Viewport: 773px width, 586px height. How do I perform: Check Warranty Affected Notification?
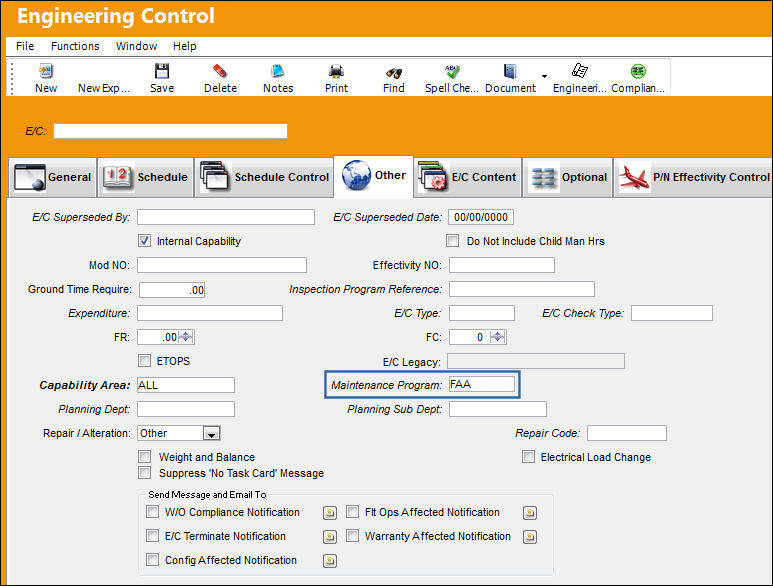[x=352, y=536]
